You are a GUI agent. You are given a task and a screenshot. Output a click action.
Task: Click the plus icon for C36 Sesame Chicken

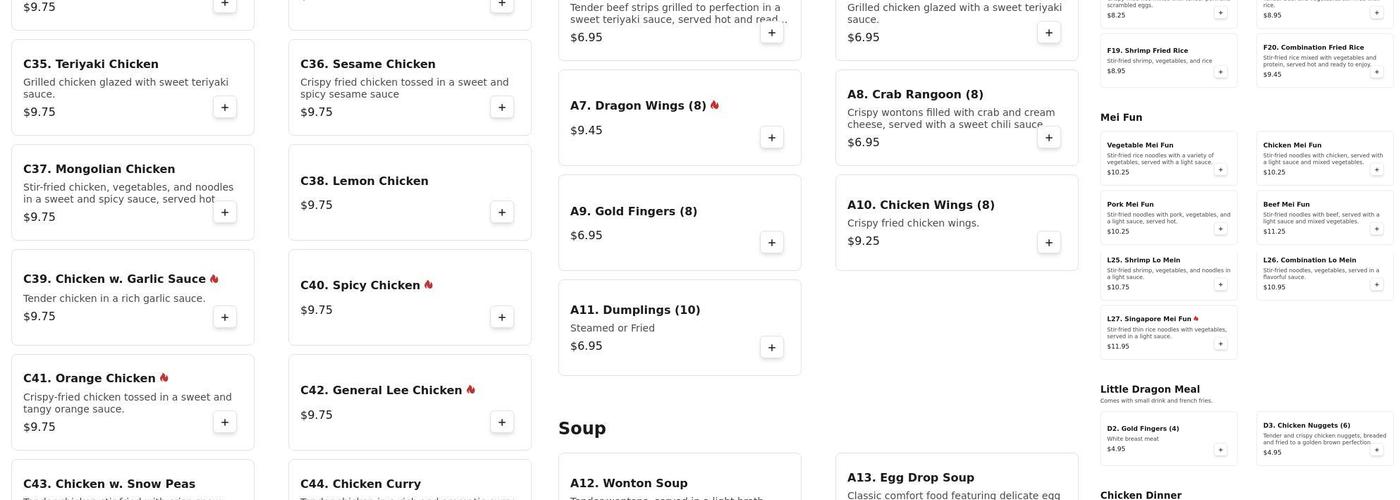(x=502, y=108)
